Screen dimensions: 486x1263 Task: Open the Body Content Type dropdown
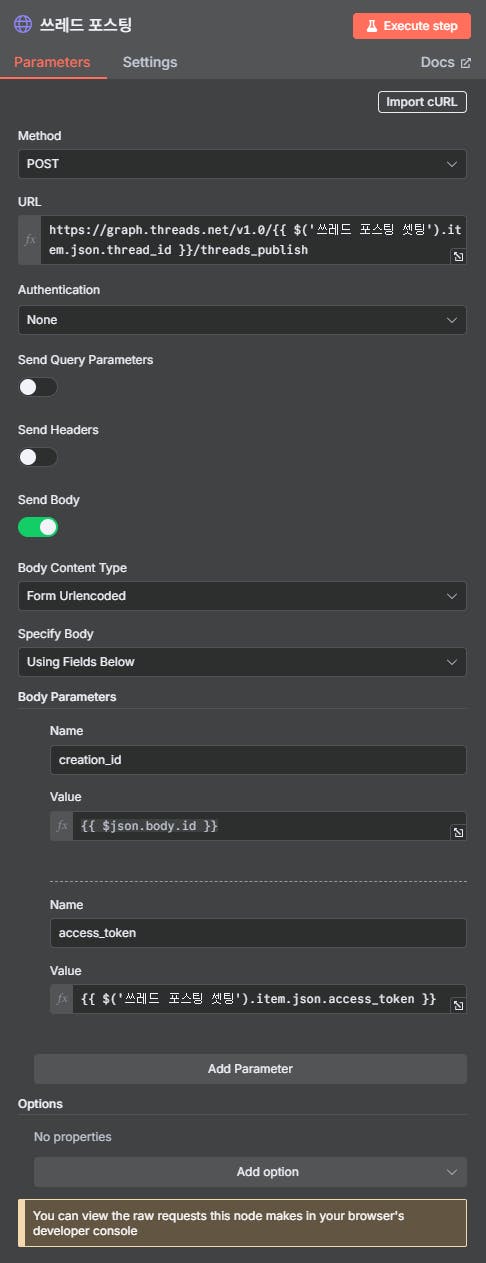(242, 596)
